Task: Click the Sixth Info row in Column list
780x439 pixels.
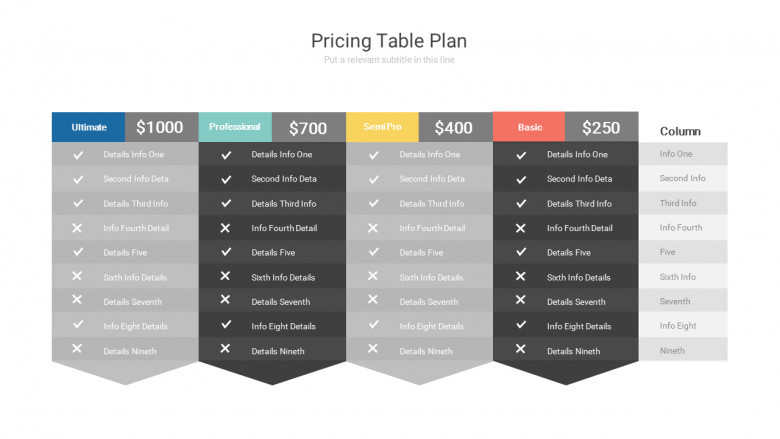Action: (x=678, y=277)
